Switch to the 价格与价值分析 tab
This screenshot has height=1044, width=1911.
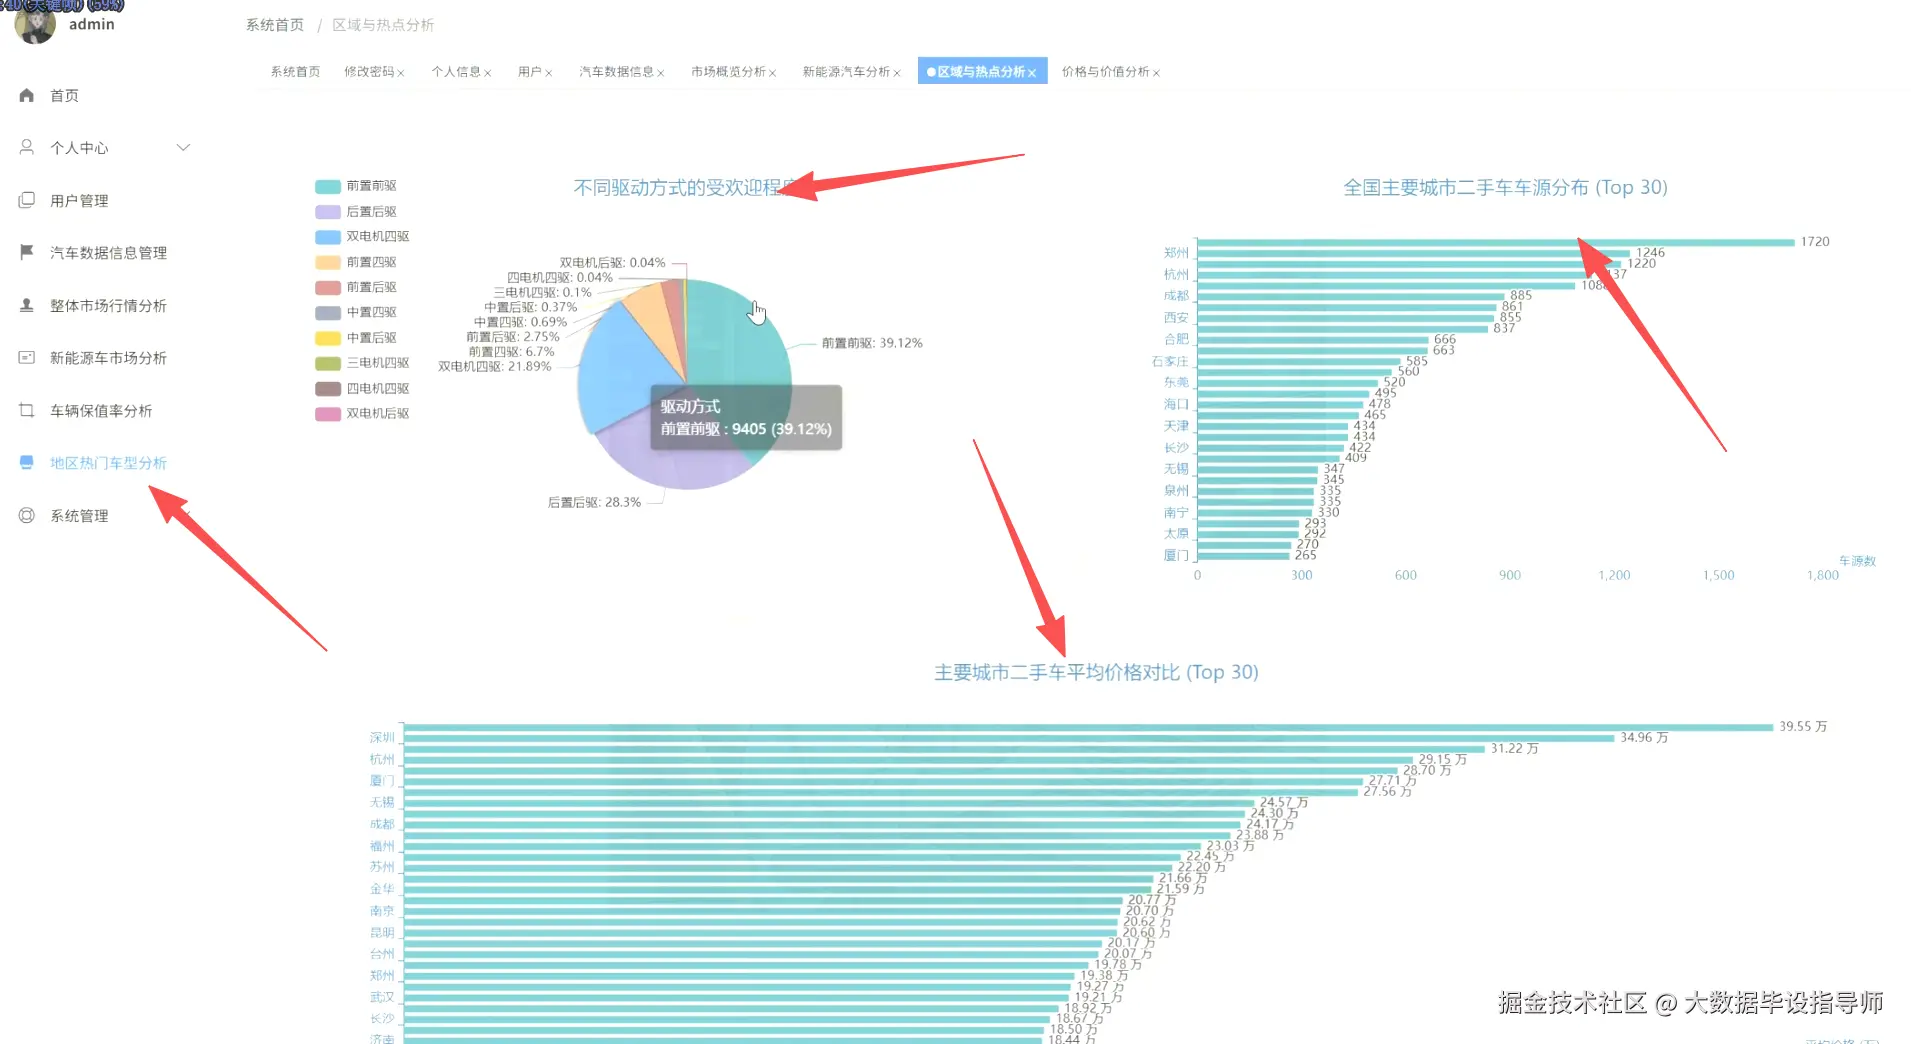click(x=1104, y=71)
